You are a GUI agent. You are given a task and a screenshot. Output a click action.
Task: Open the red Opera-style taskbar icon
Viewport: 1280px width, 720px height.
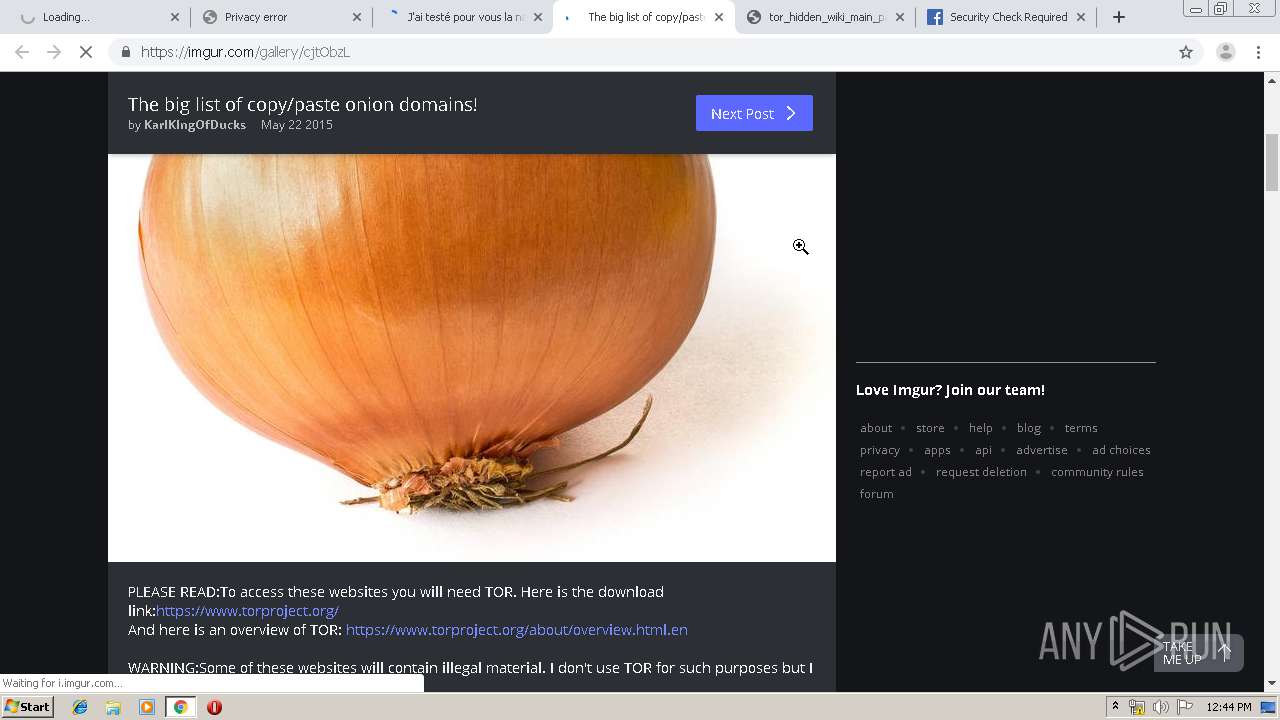click(214, 707)
